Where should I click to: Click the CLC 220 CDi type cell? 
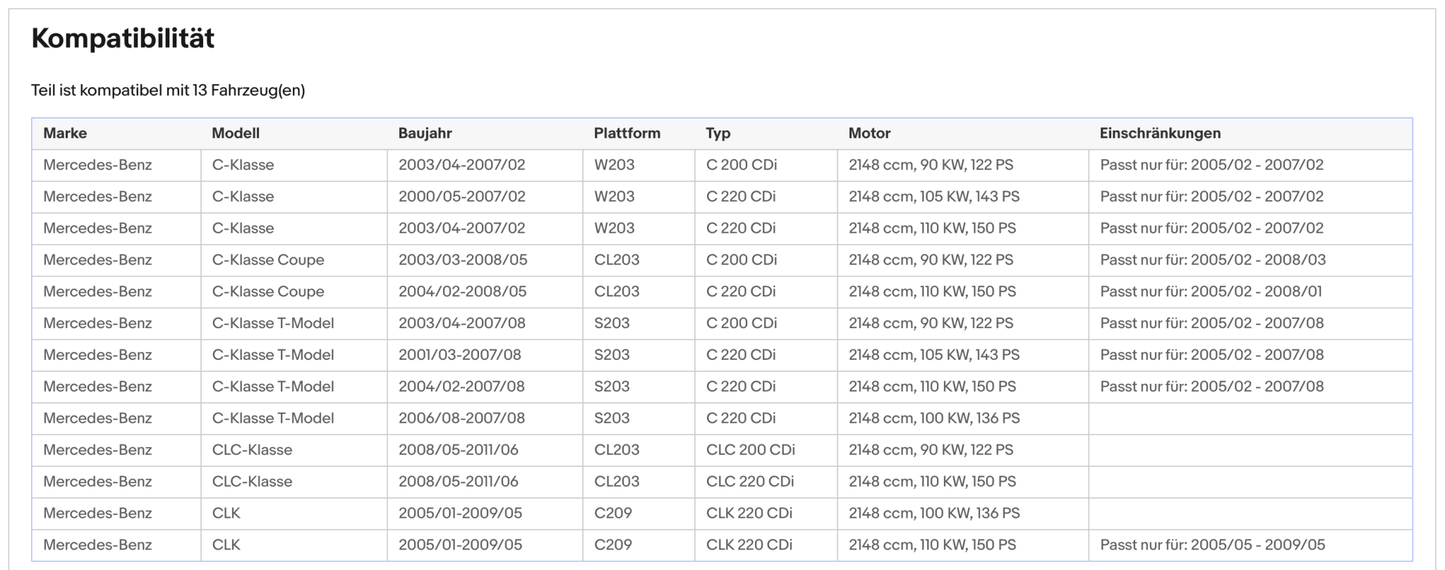click(750, 482)
